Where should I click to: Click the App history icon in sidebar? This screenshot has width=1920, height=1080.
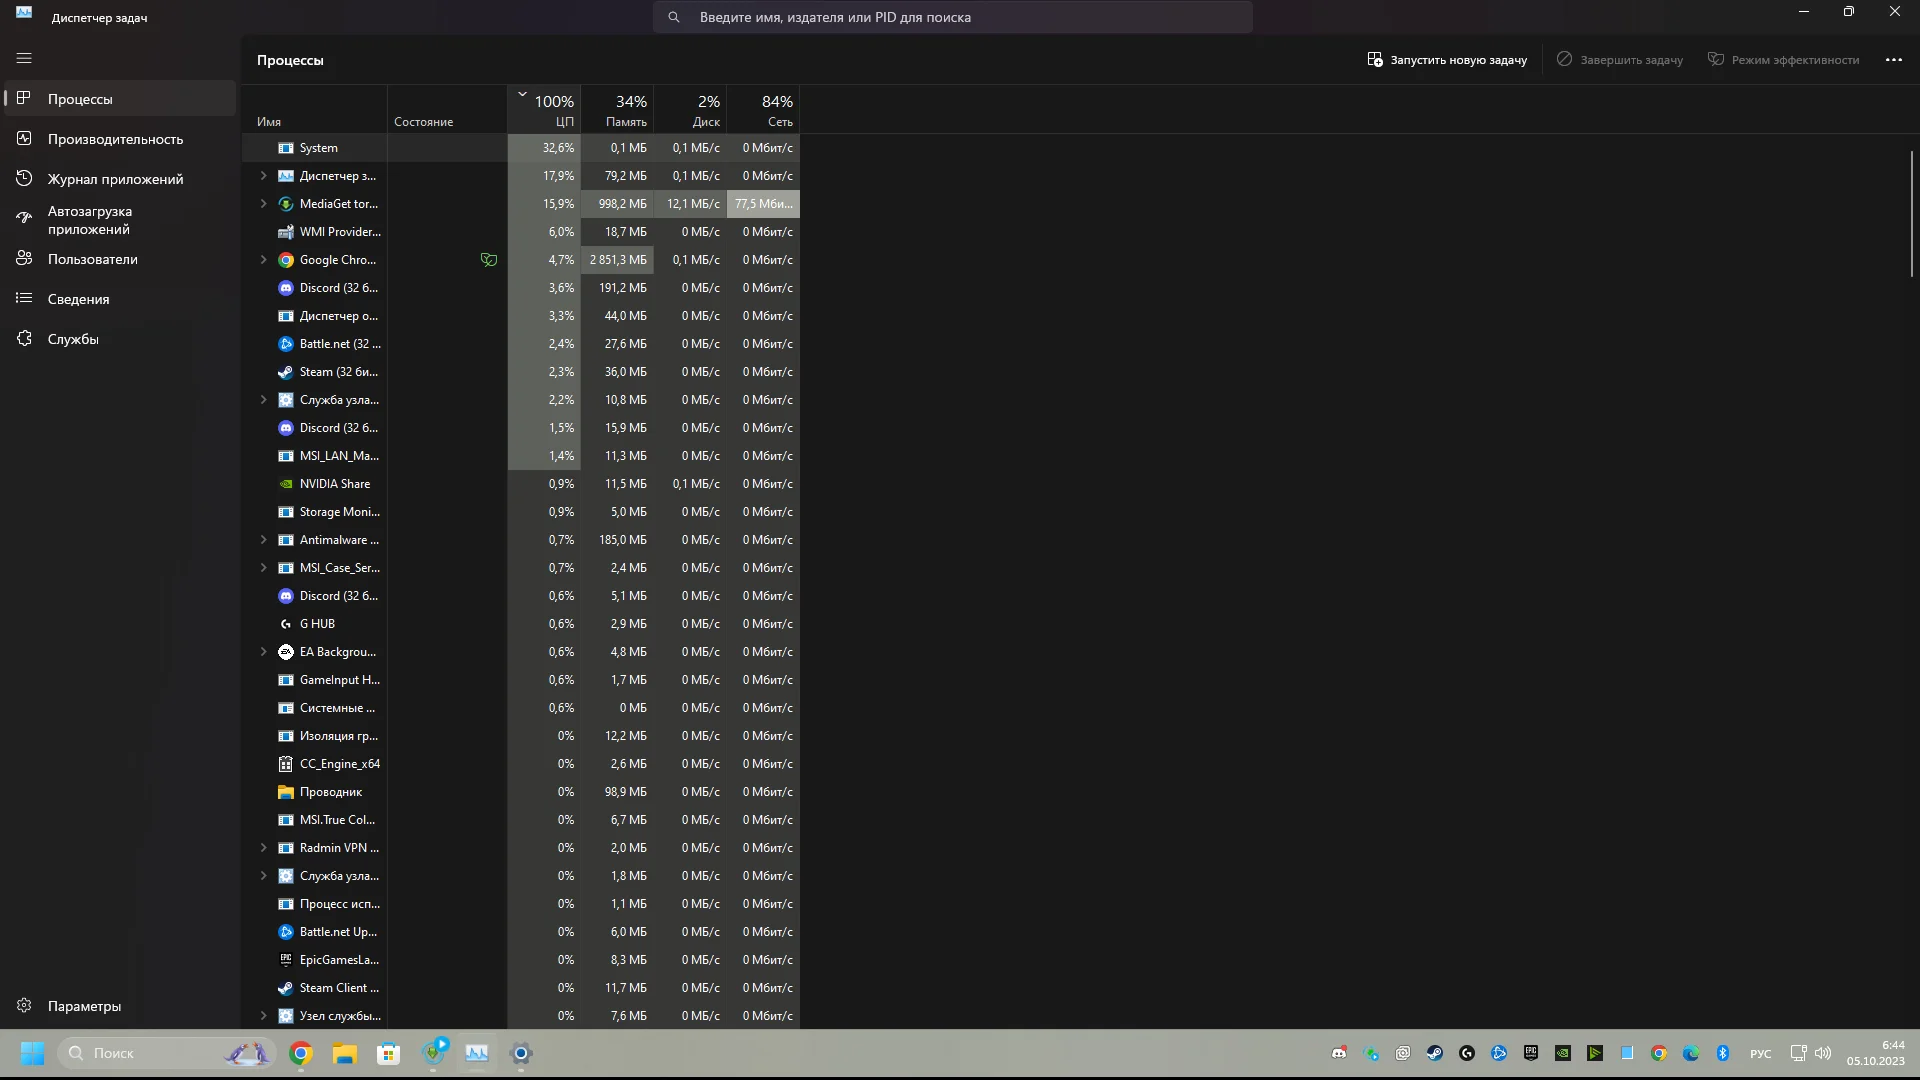click(x=24, y=179)
